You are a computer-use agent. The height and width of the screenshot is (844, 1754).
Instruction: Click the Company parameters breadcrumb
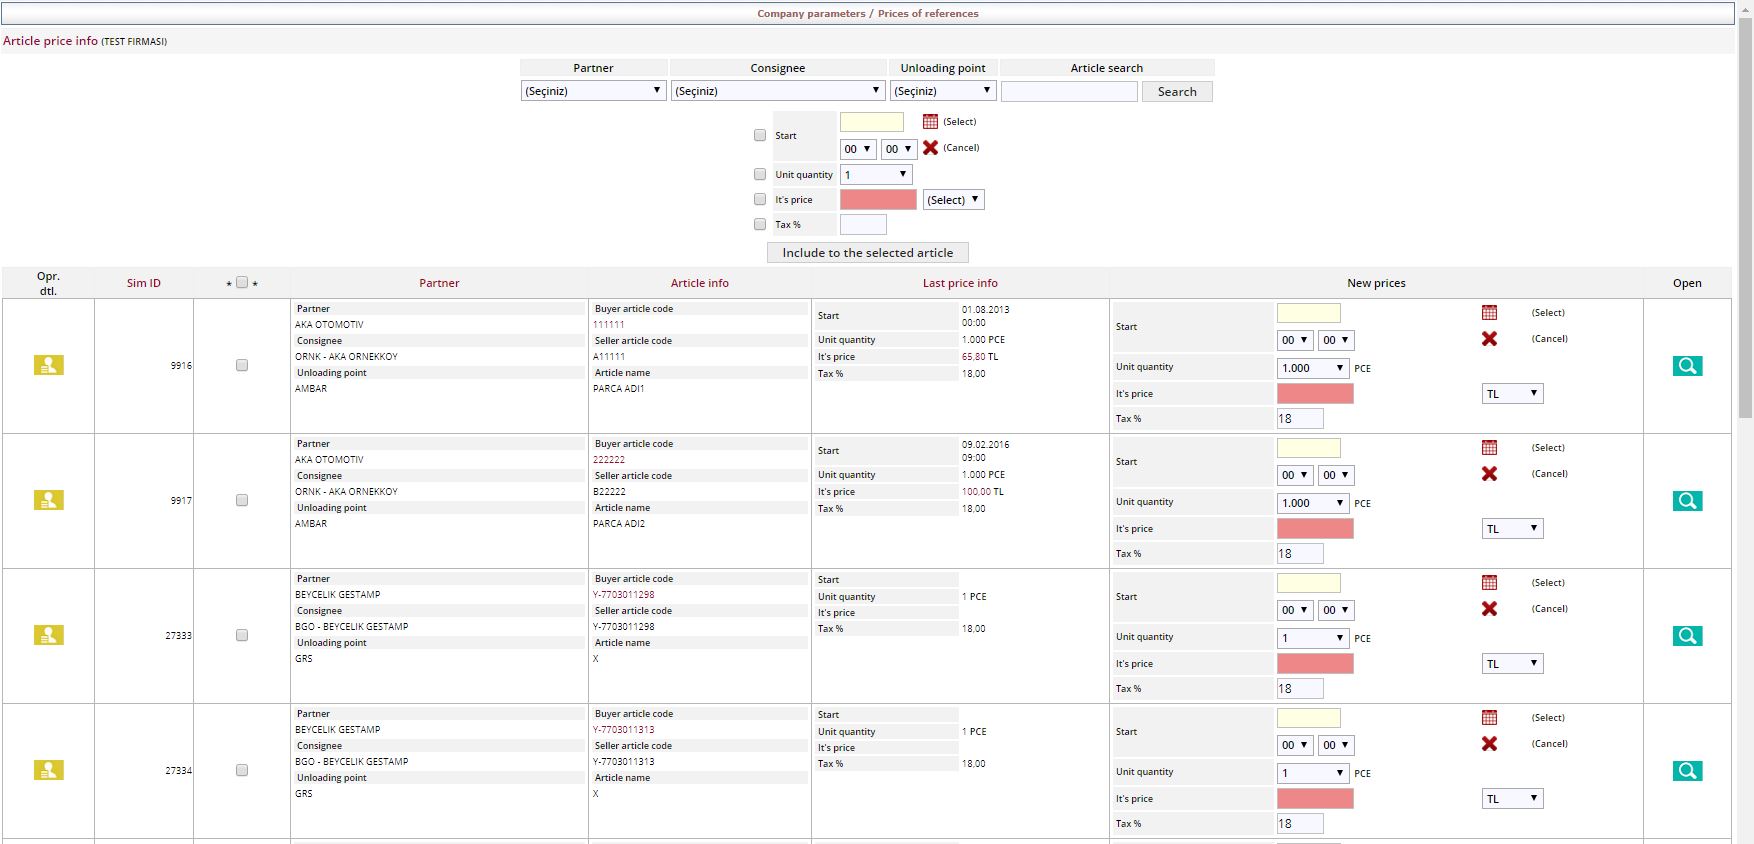coord(811,14)
